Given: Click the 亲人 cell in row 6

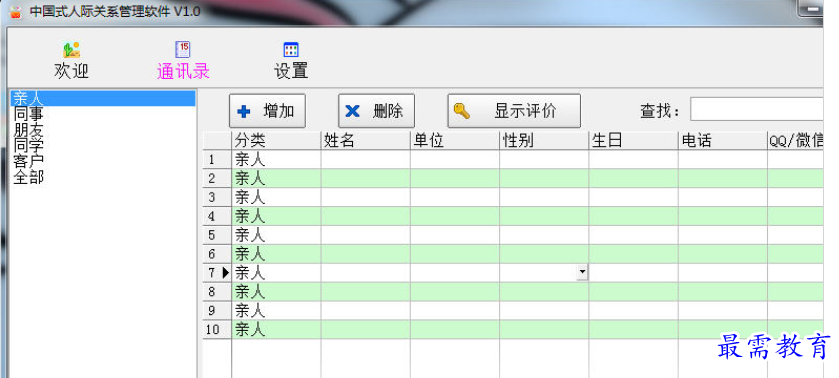Looking at the screenshot, I should click(276, 254).
